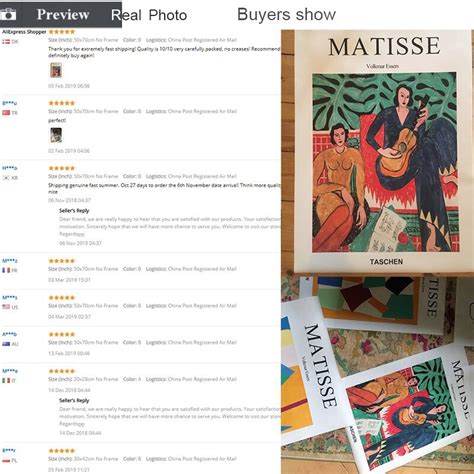
Task: Click the Denmark flag icon
Action: coord(6,42)
